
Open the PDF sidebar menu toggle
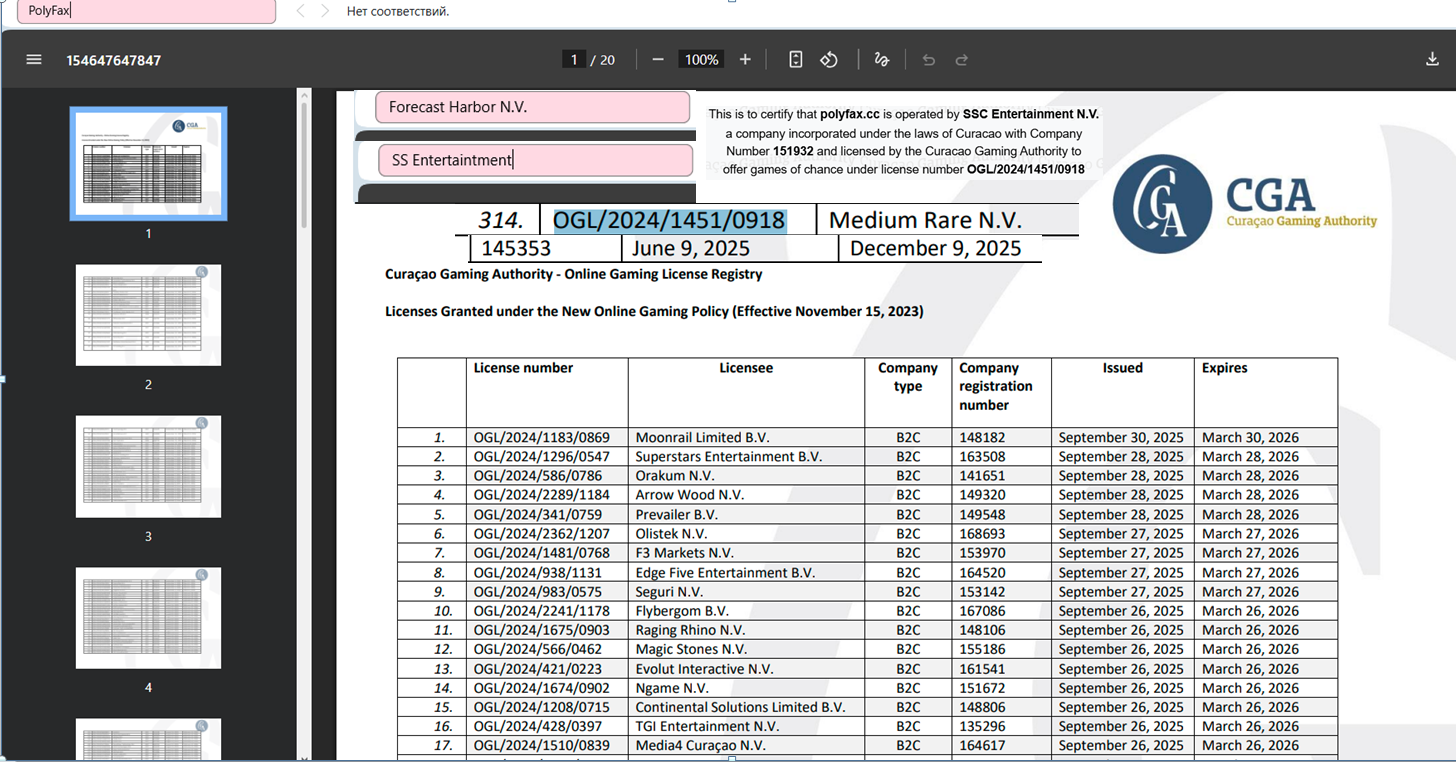coord(34,59)
